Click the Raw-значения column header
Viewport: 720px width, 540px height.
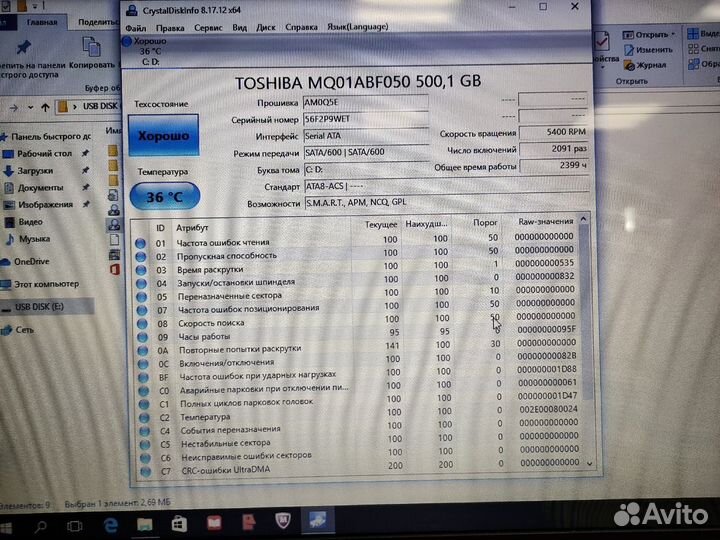coord(546,221)
